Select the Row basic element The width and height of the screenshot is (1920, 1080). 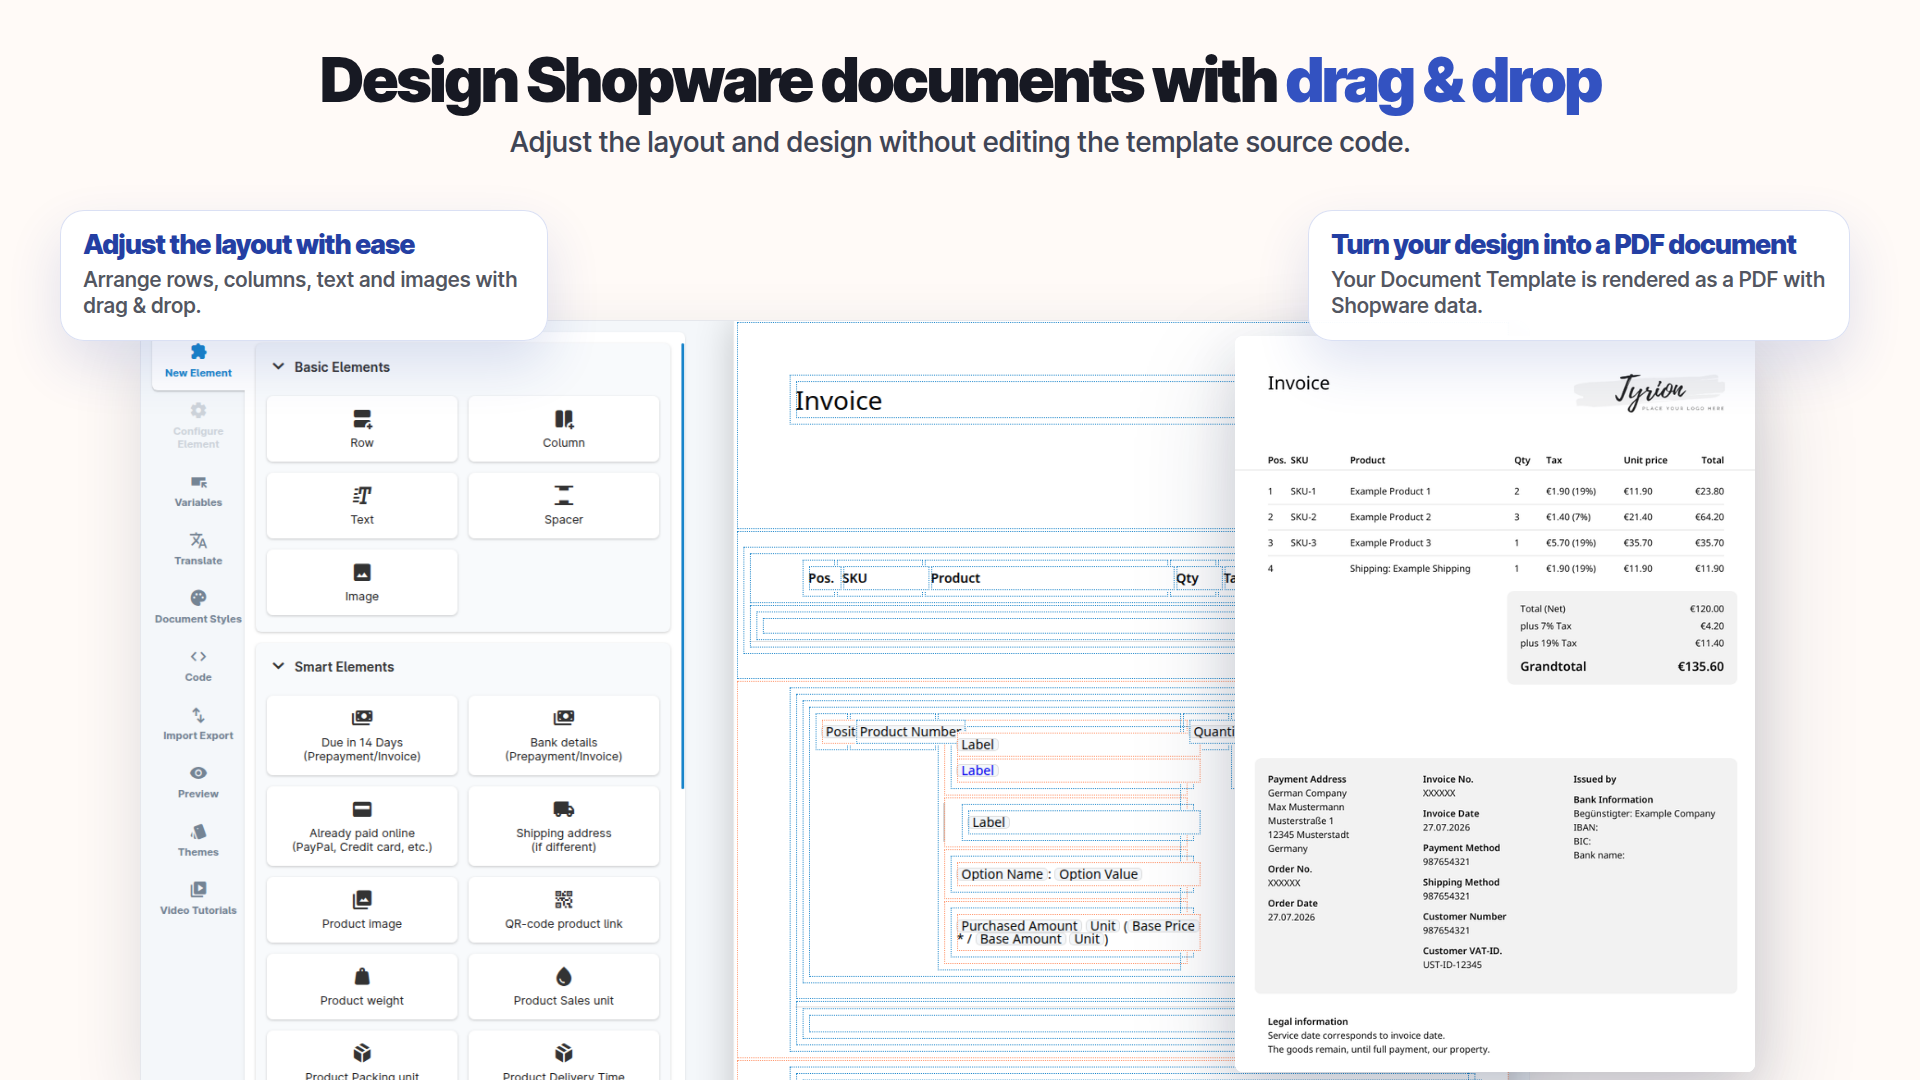[x=362, y=429]
